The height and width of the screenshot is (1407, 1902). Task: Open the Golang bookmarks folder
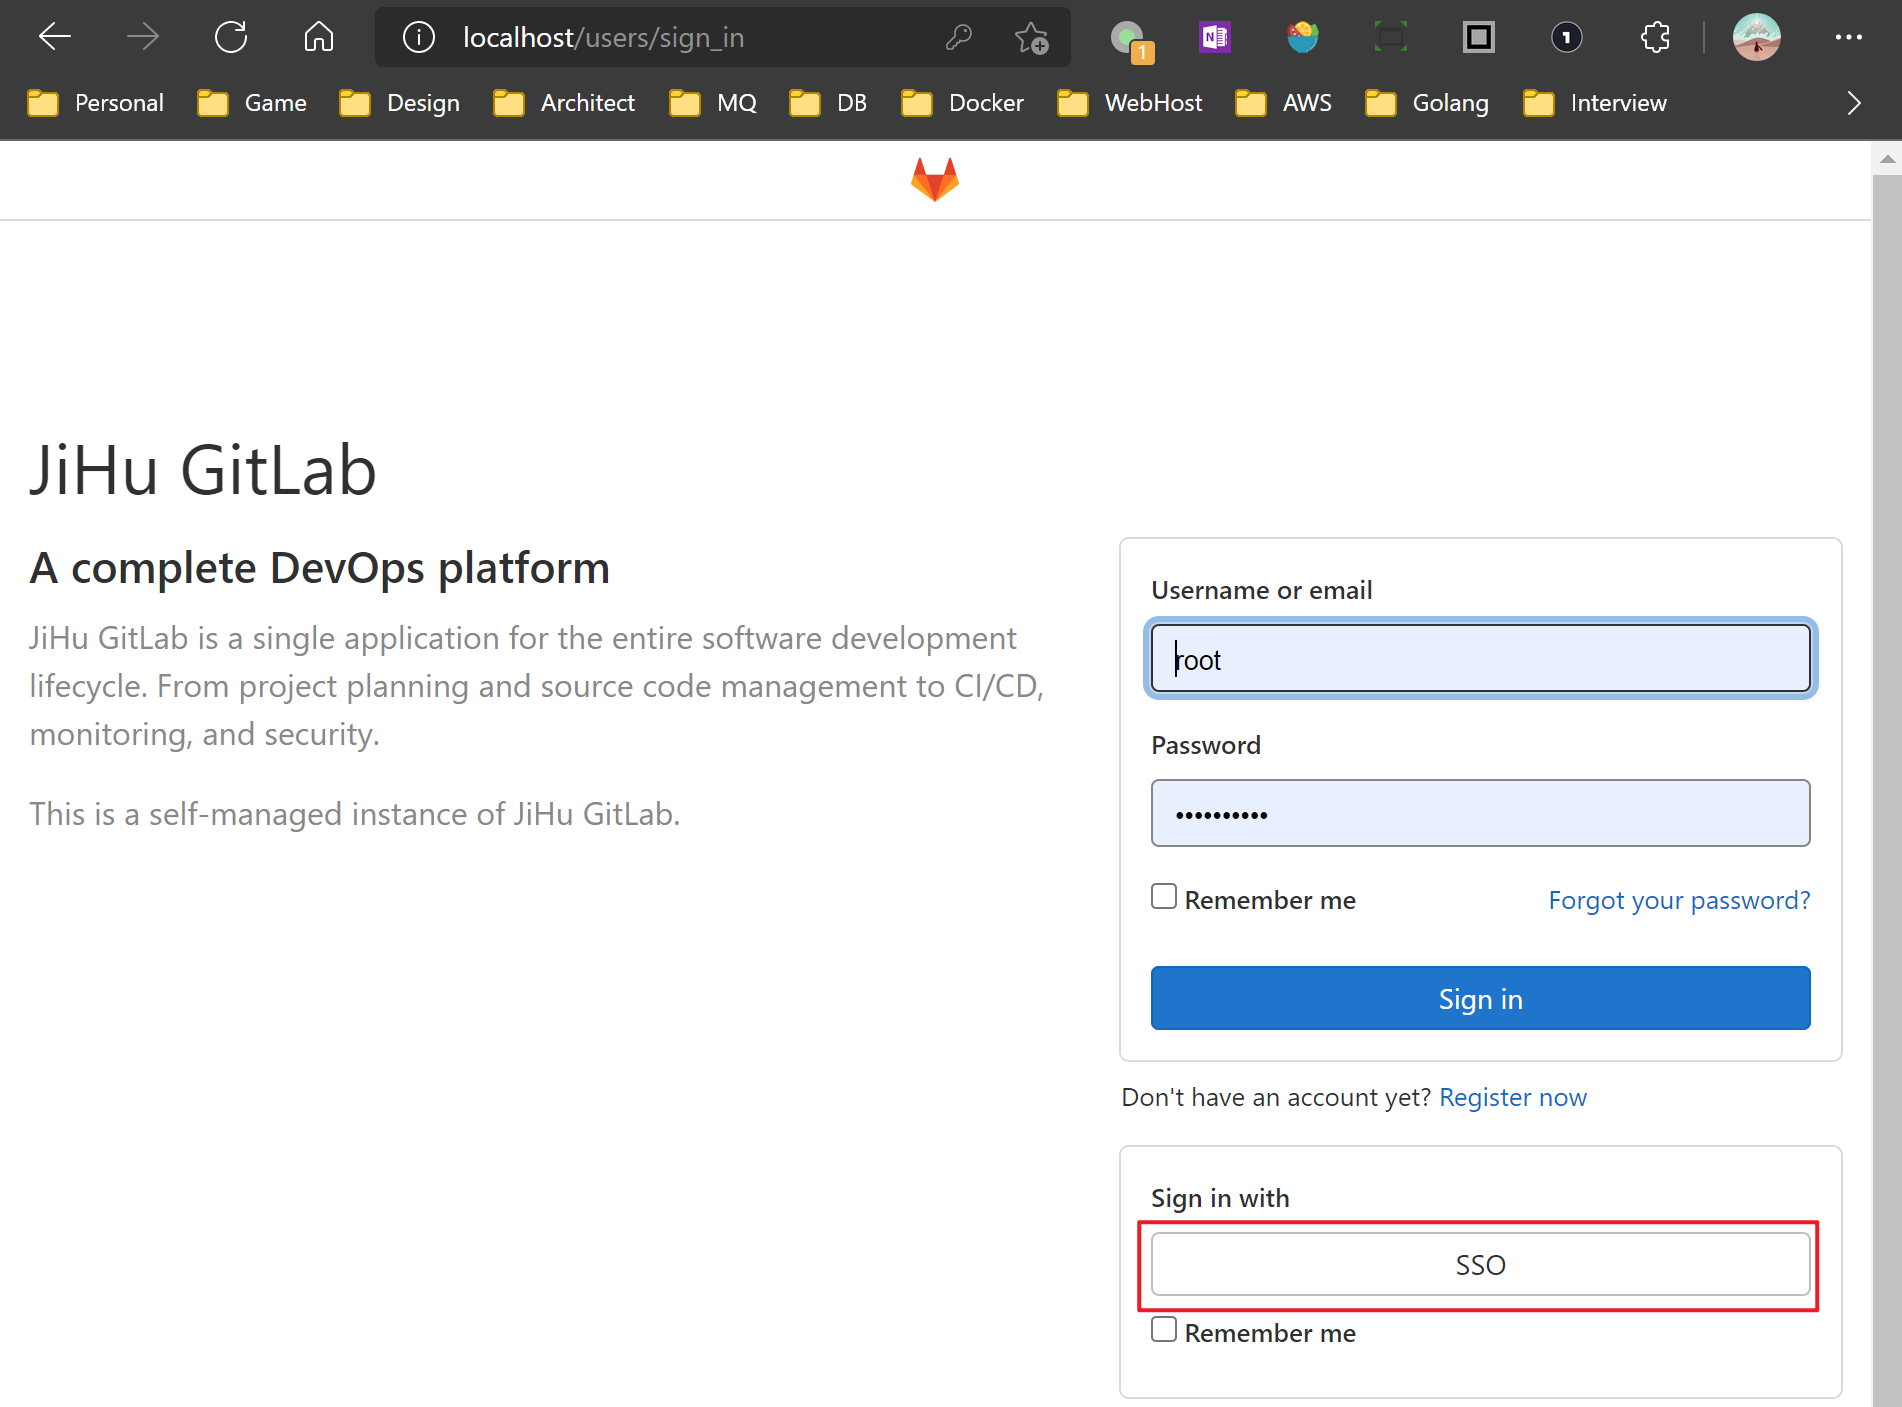tap(1427, 103)
